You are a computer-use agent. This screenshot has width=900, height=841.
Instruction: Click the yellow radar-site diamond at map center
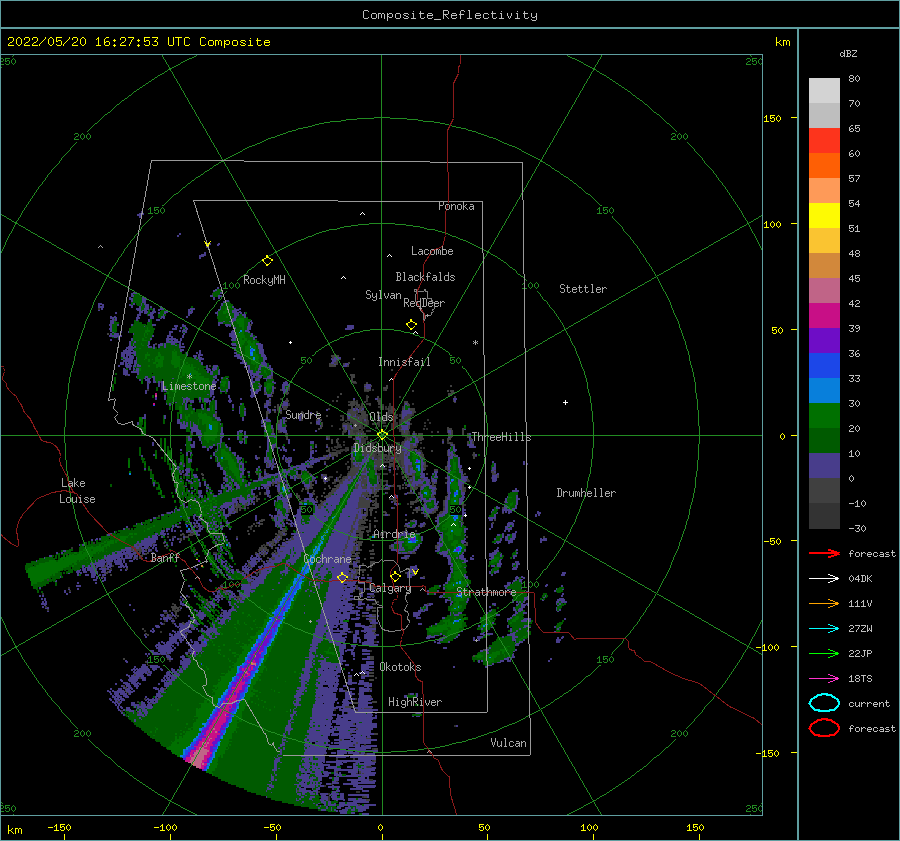(382, 435)
